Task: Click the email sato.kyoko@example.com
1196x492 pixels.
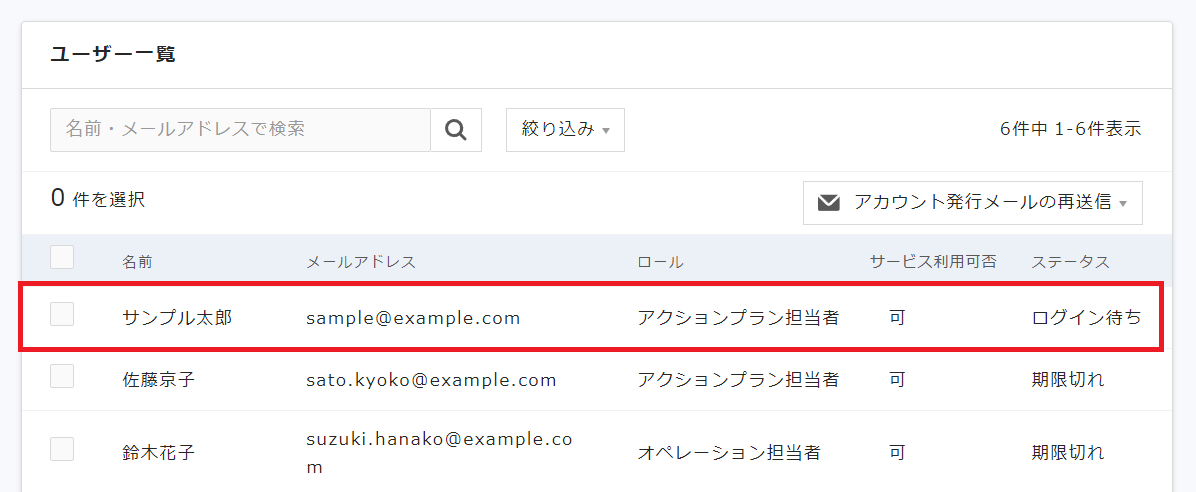Action: pos(432,379)
